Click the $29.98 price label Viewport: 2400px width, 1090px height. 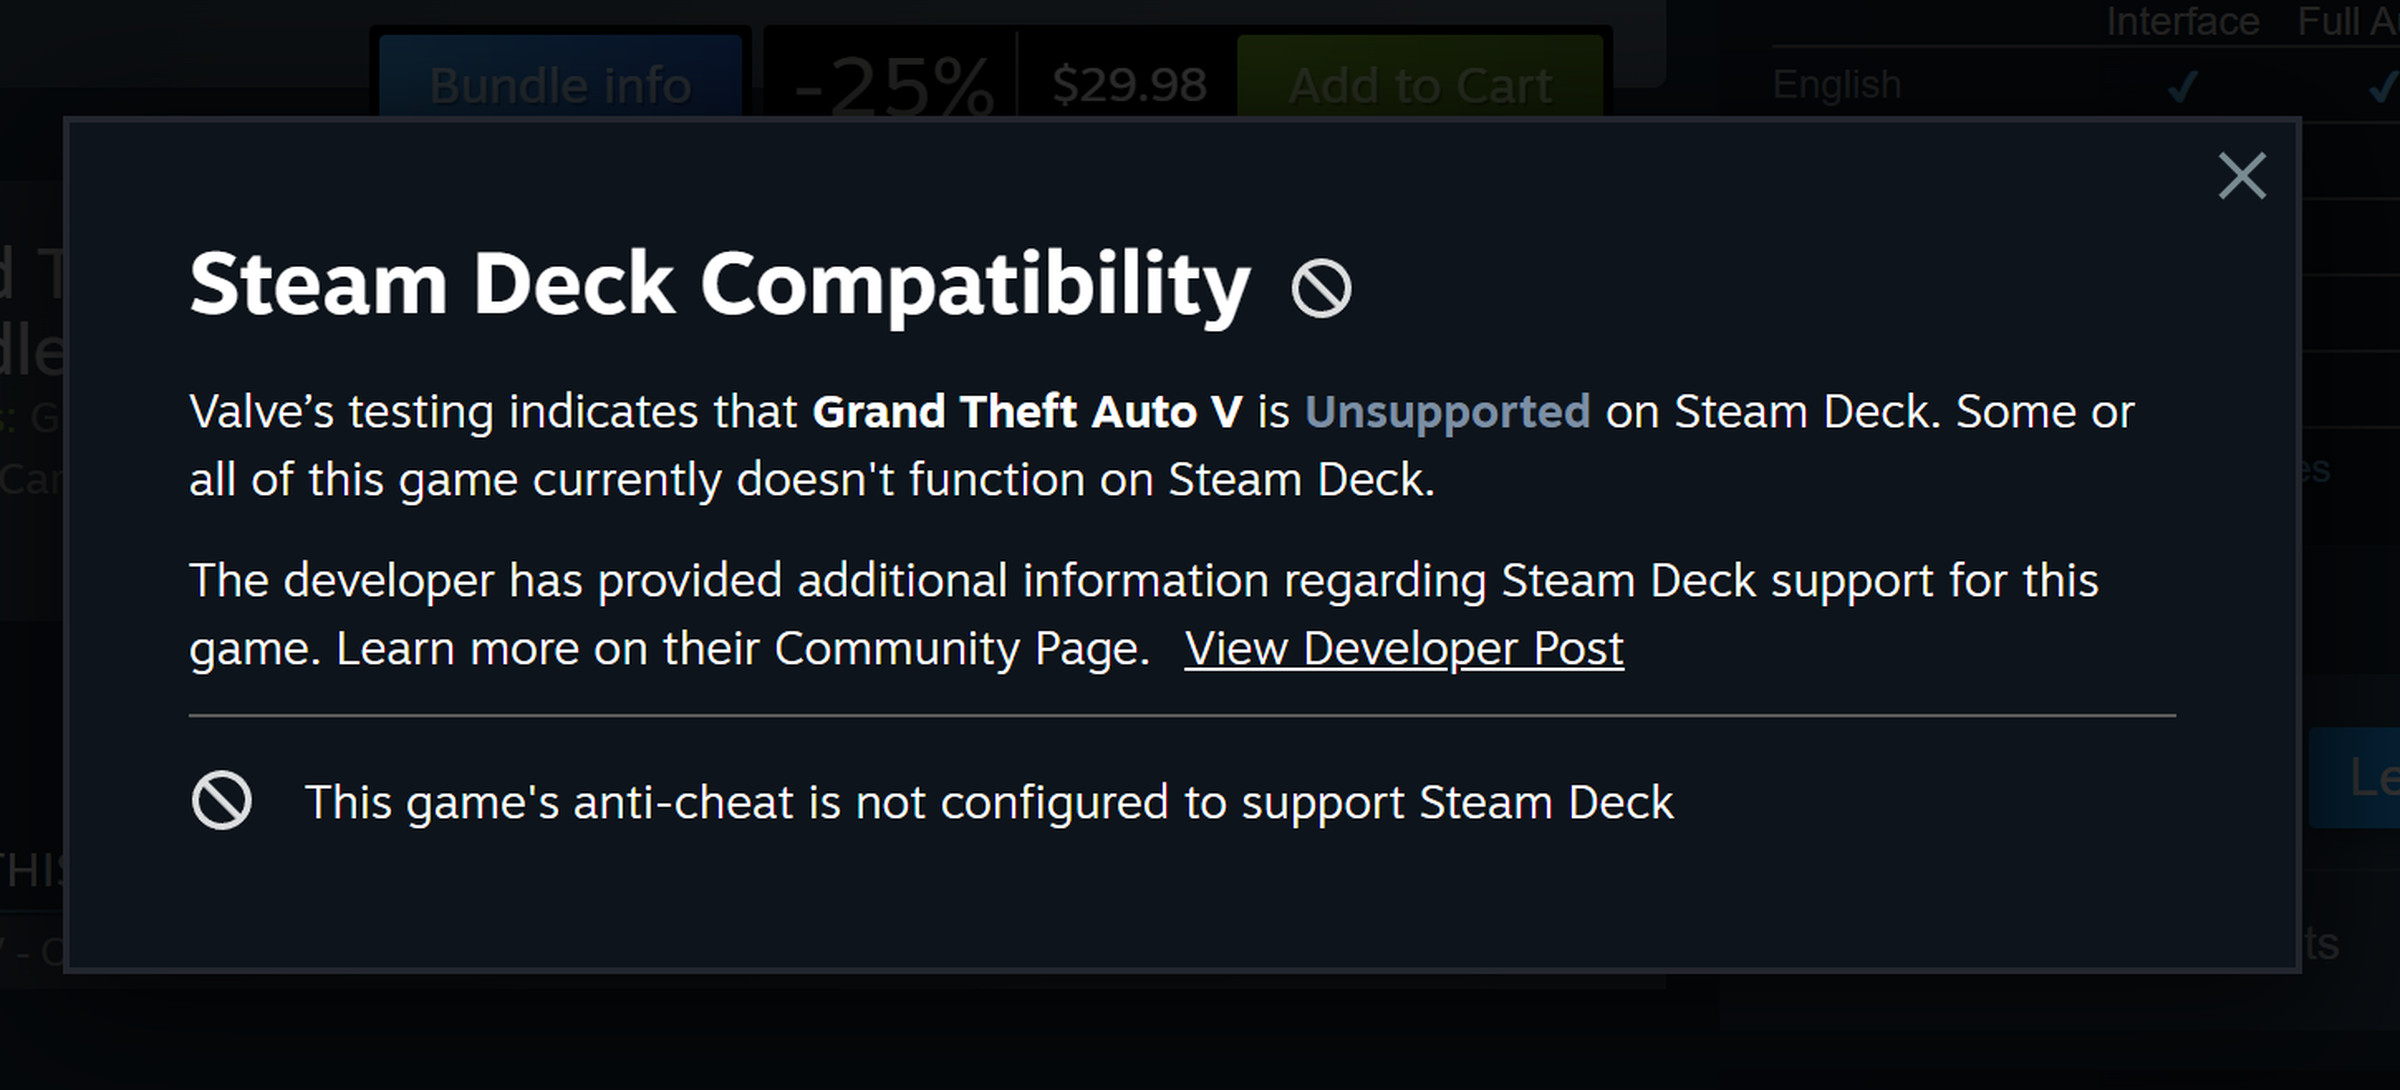coord(1129,85)
